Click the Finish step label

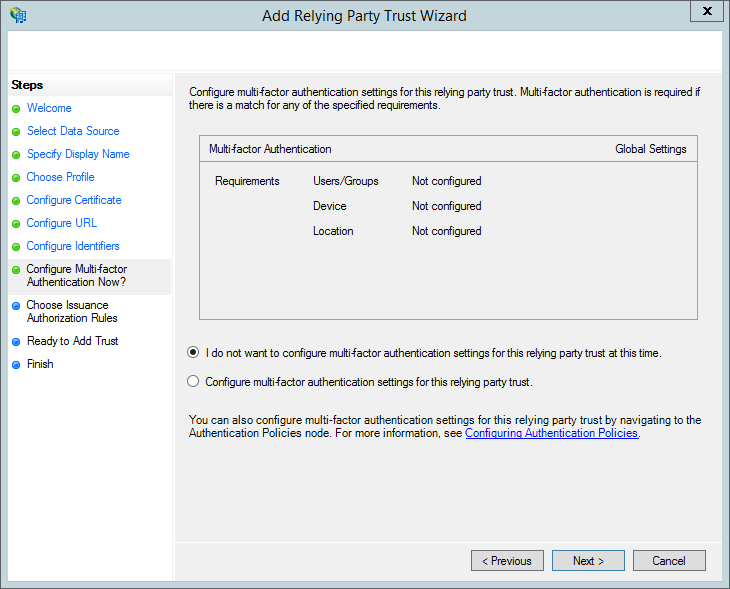(x=40, y=364)
